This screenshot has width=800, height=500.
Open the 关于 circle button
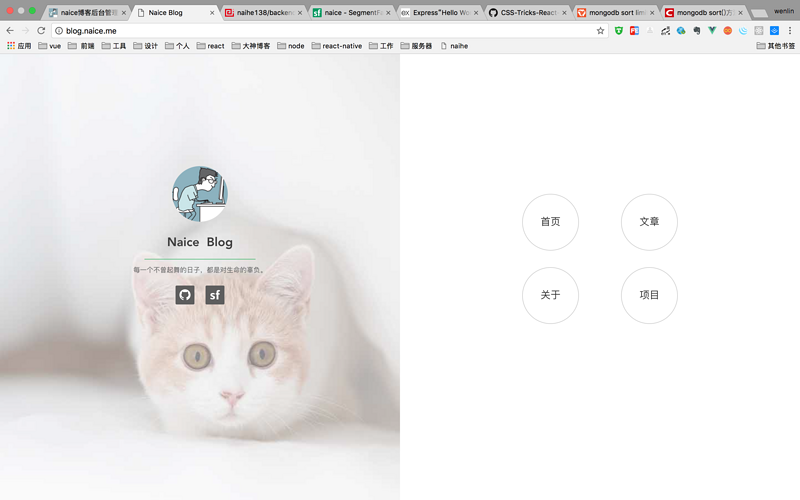(x=551, y=295)
